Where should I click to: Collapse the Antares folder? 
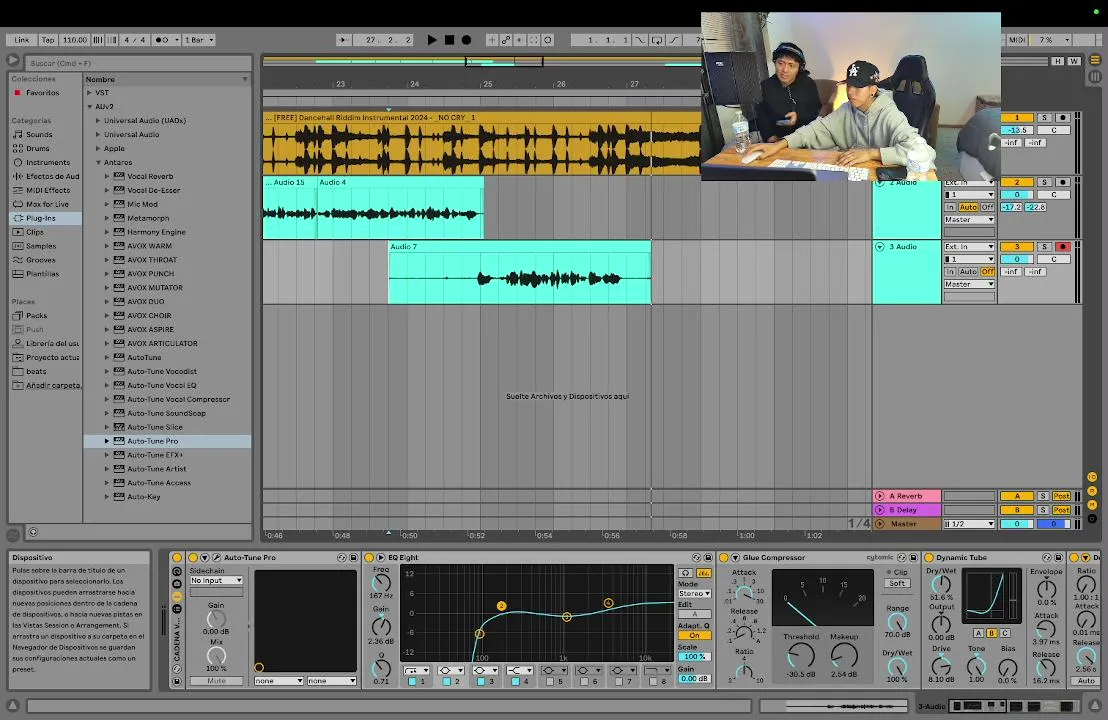click(x=98, y=163)
